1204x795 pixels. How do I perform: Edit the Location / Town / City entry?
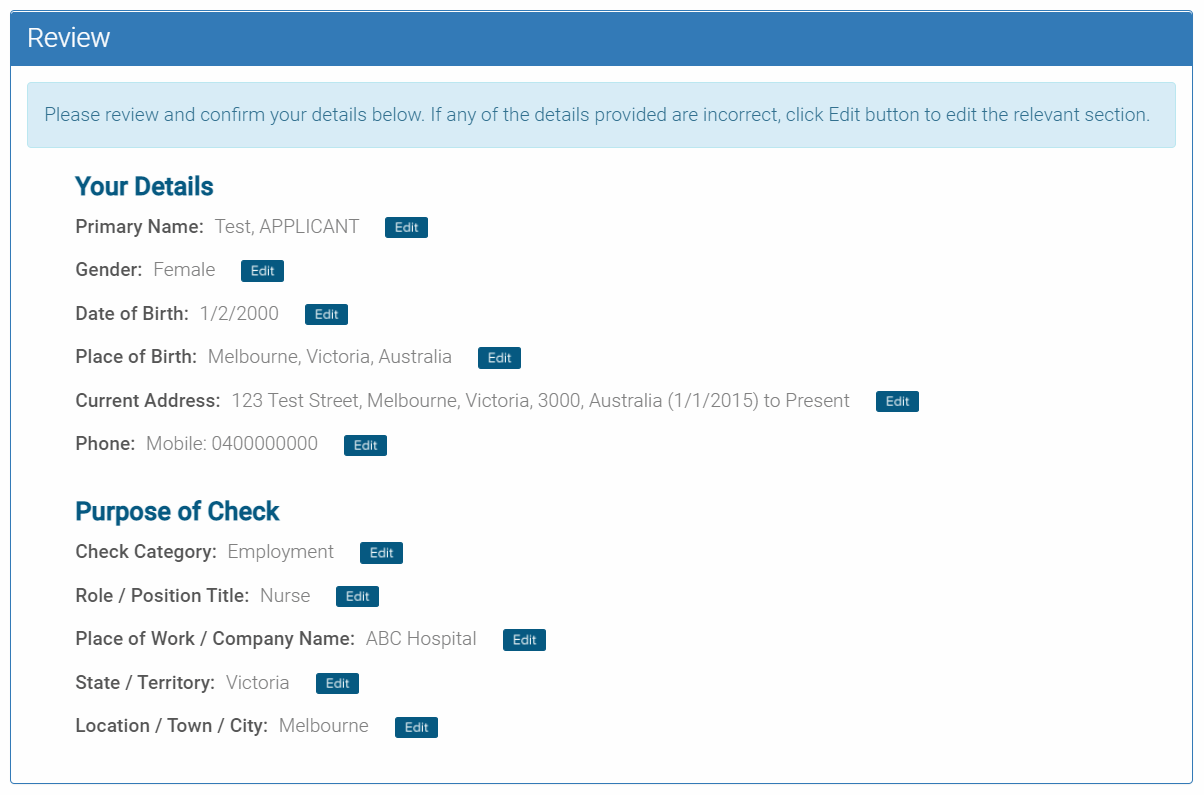[416, 727]
